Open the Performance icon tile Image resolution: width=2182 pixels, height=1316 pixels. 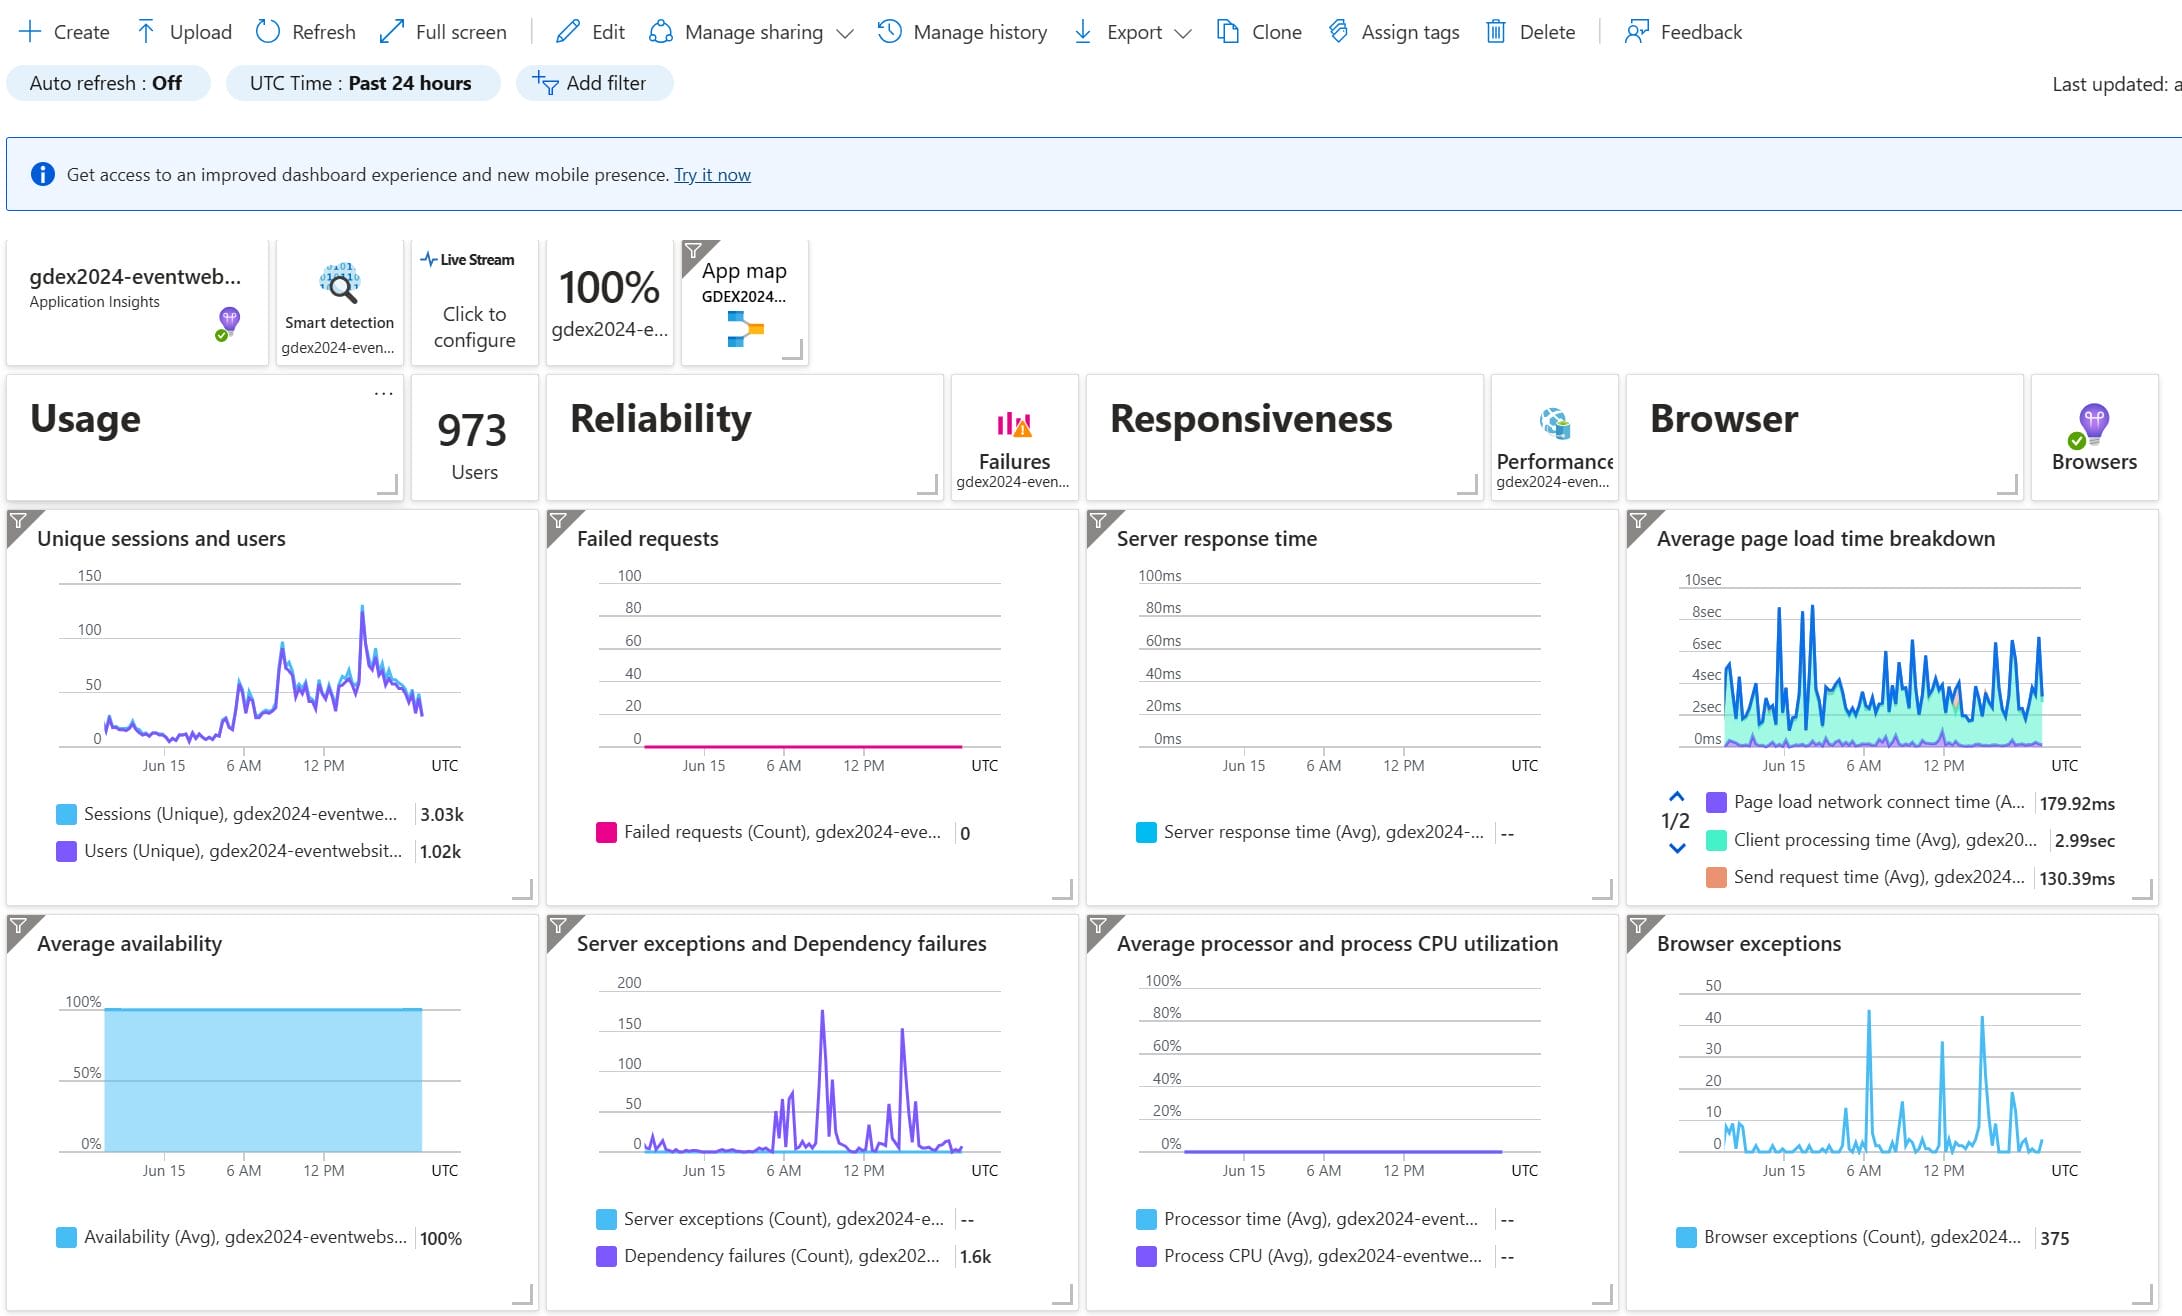point(1554,438)
